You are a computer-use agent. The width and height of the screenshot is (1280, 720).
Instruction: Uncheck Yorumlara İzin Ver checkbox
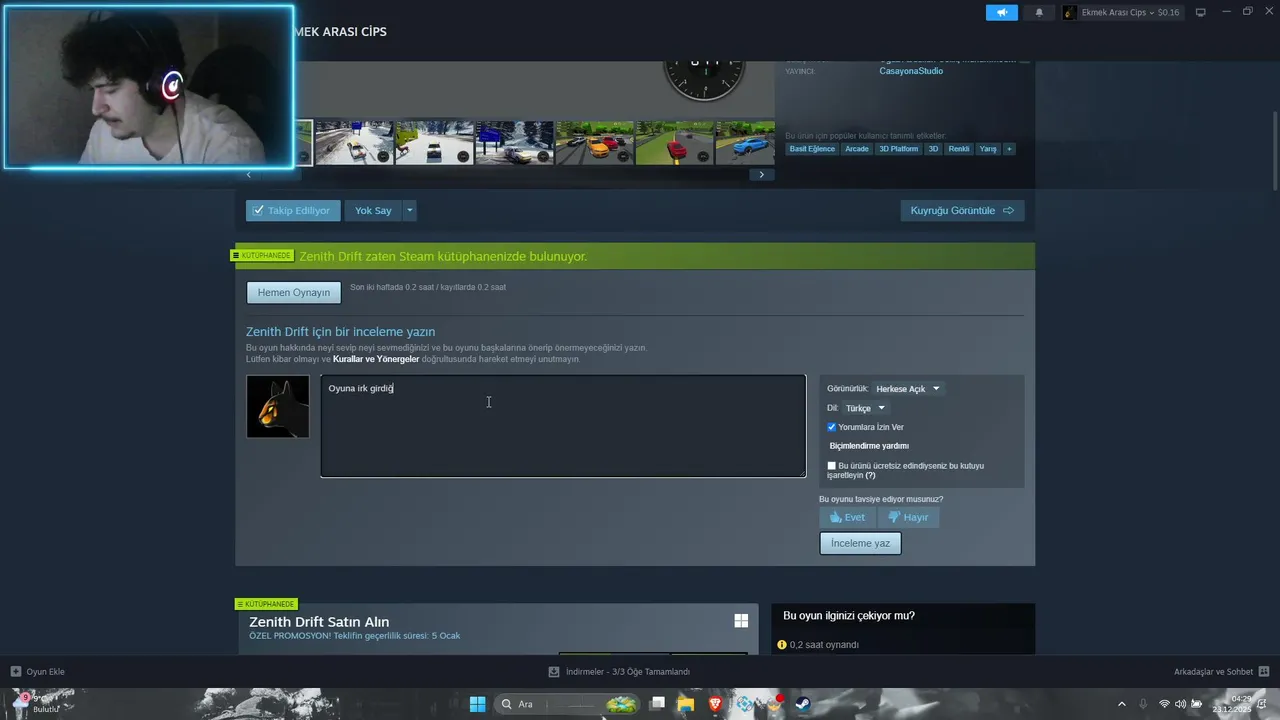[831, 427]
